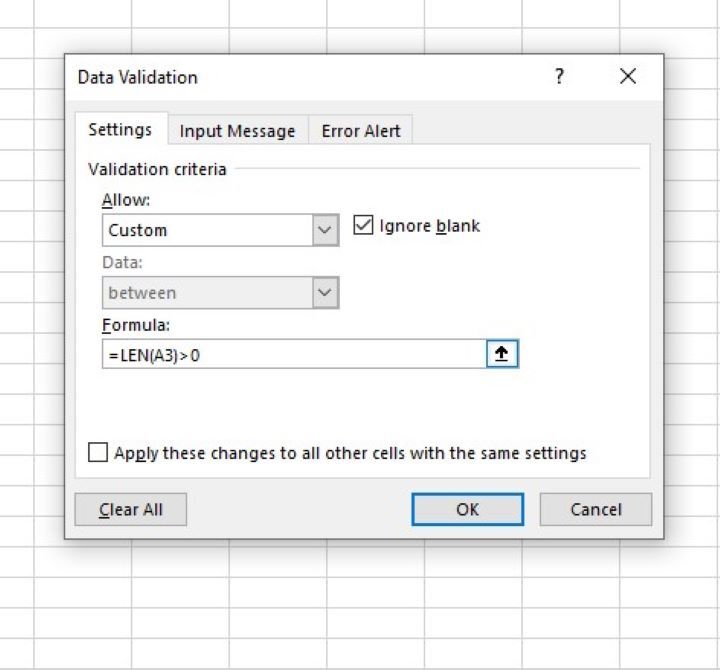Click the "Formula:" label text

point(137,325)
